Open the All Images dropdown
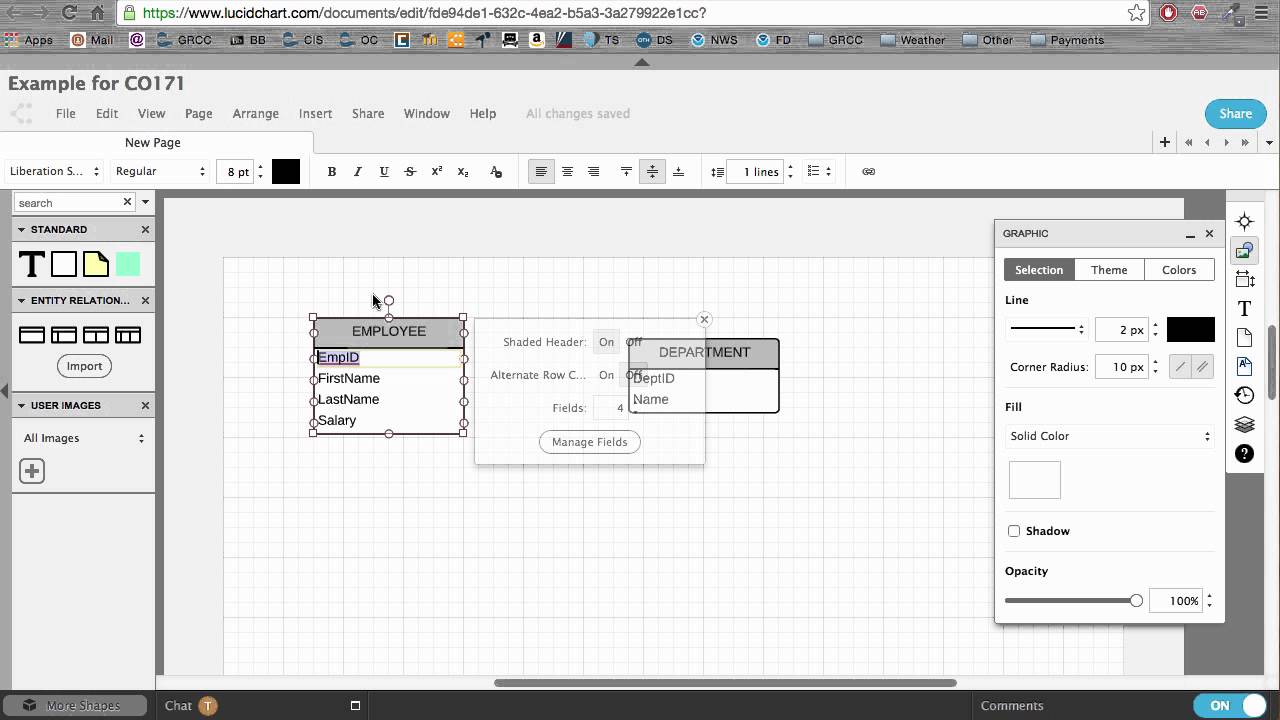Screen dimensions: 1280x720 pos(84,438)
